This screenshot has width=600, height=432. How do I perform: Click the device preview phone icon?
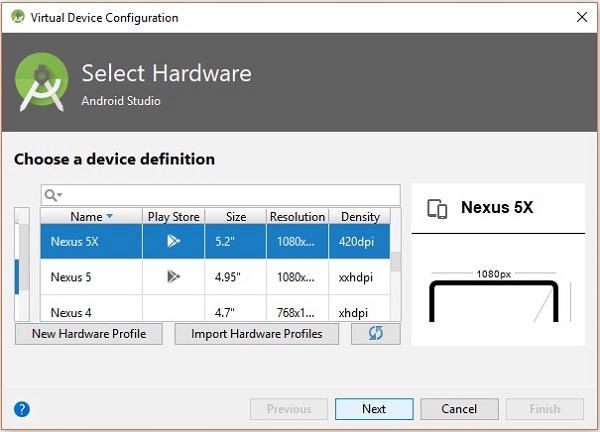tap(437, 209)
